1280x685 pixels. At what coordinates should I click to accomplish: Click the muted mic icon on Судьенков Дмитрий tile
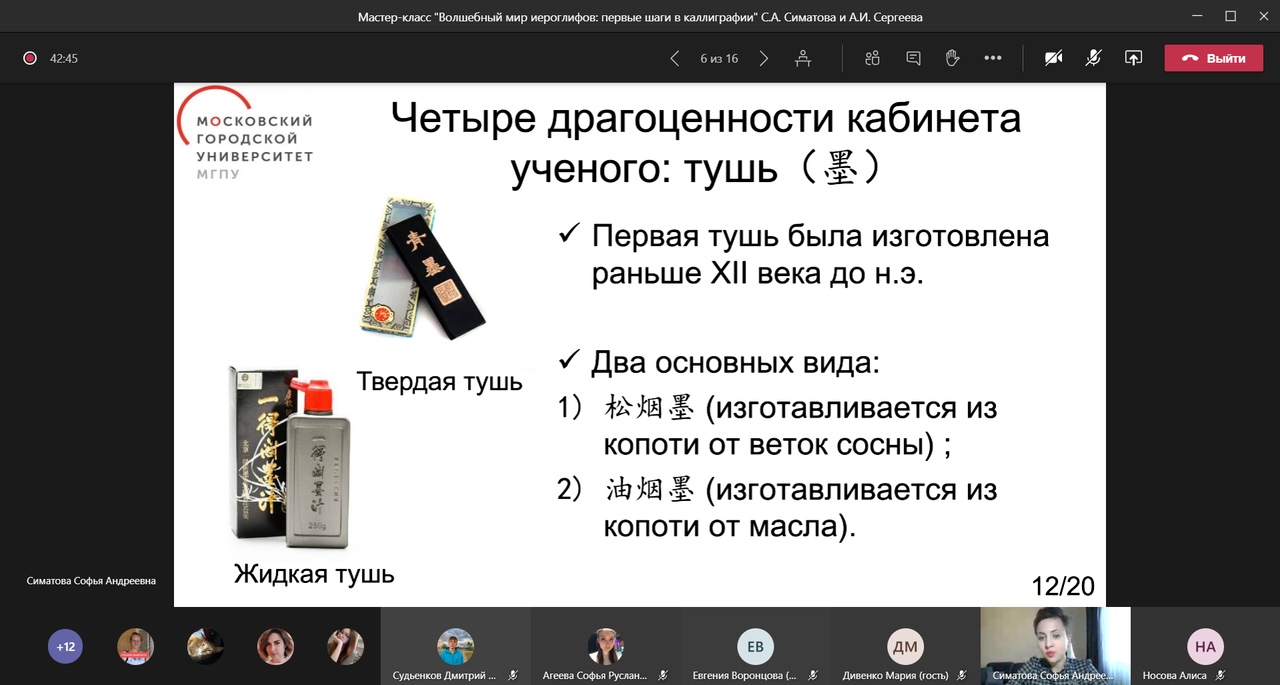tap(512, 675)
